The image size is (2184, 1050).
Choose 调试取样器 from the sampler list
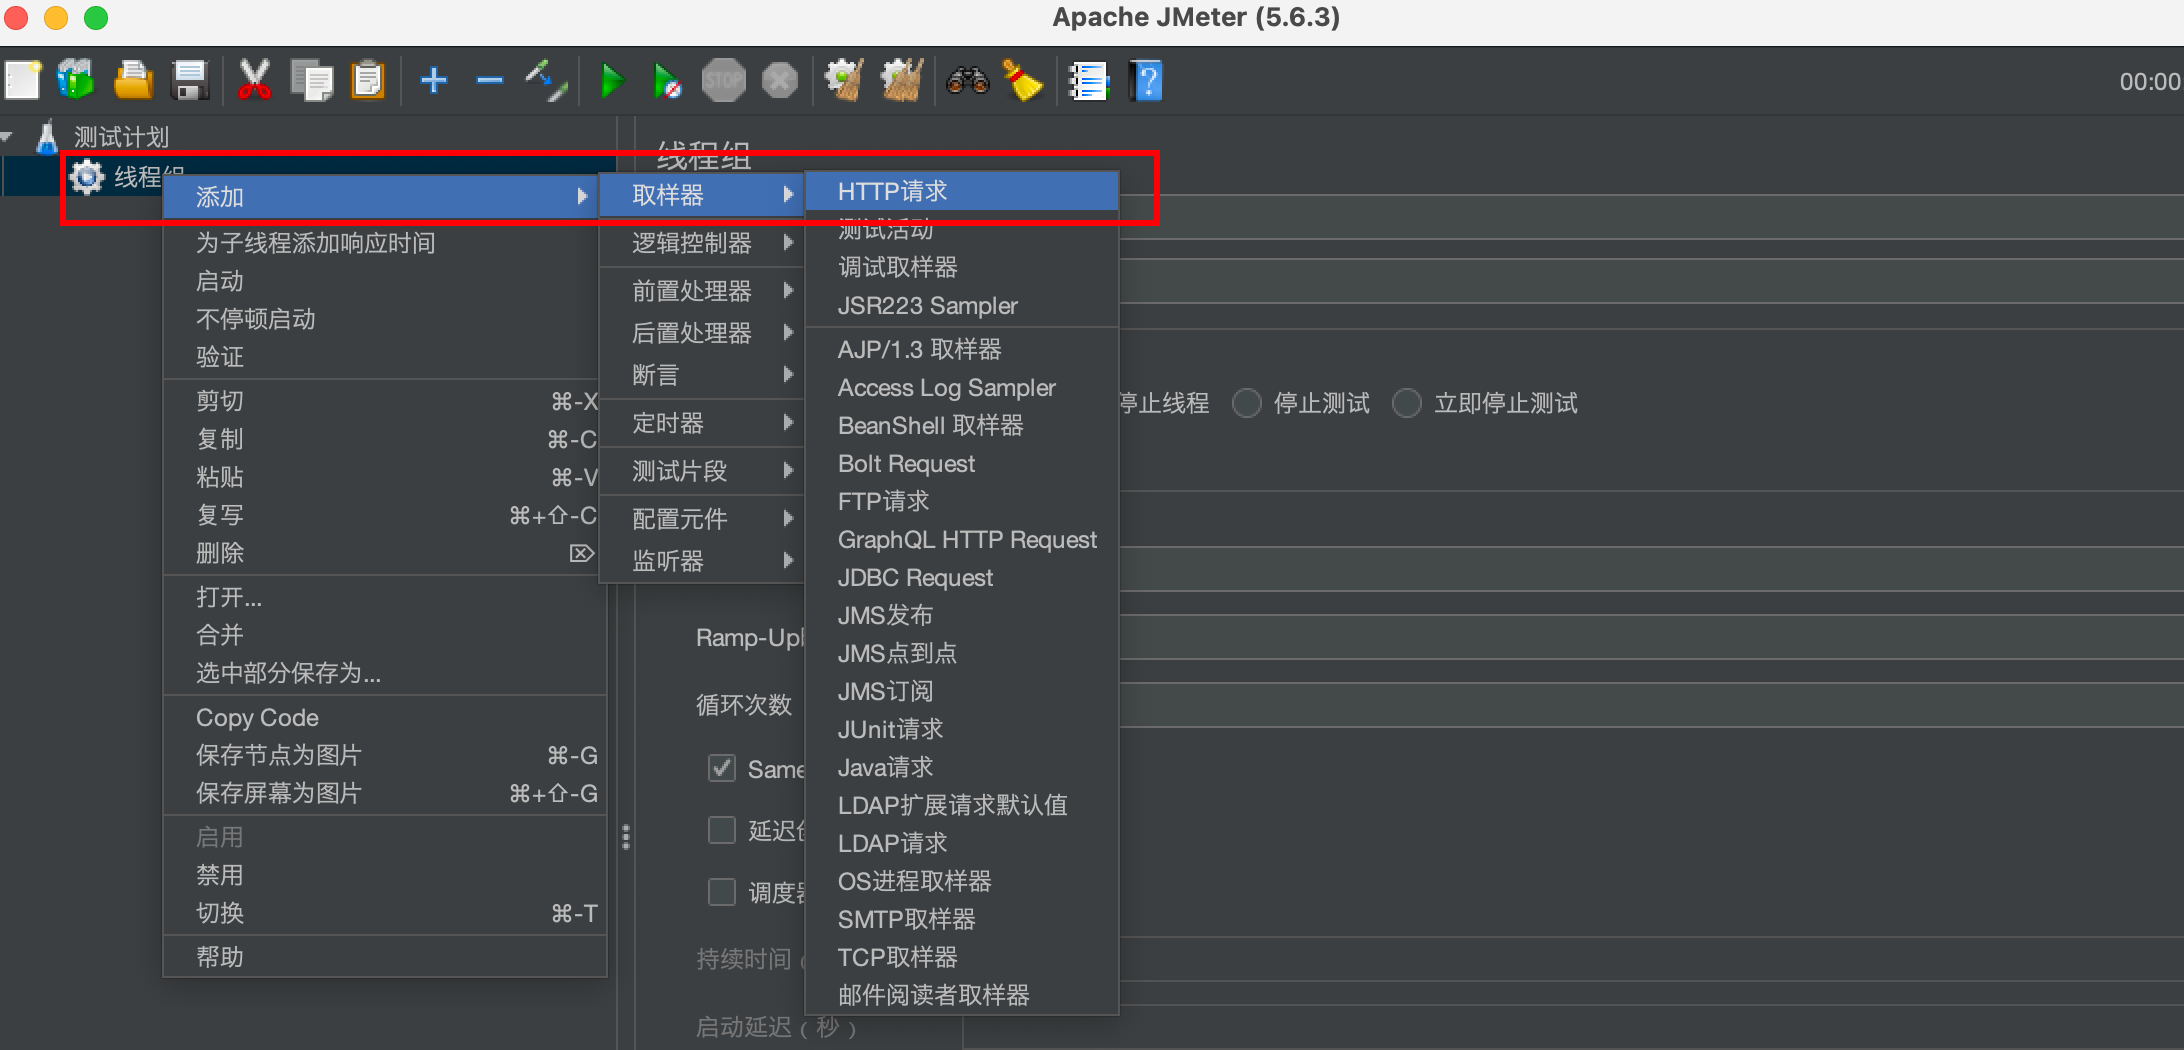tap(962, 267)
